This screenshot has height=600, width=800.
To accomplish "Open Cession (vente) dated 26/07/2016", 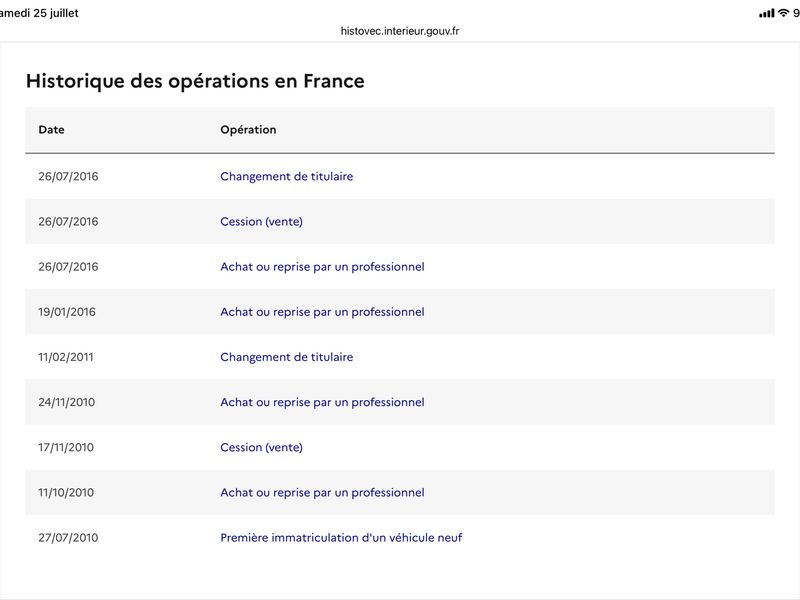I will [x=261, y=221].
